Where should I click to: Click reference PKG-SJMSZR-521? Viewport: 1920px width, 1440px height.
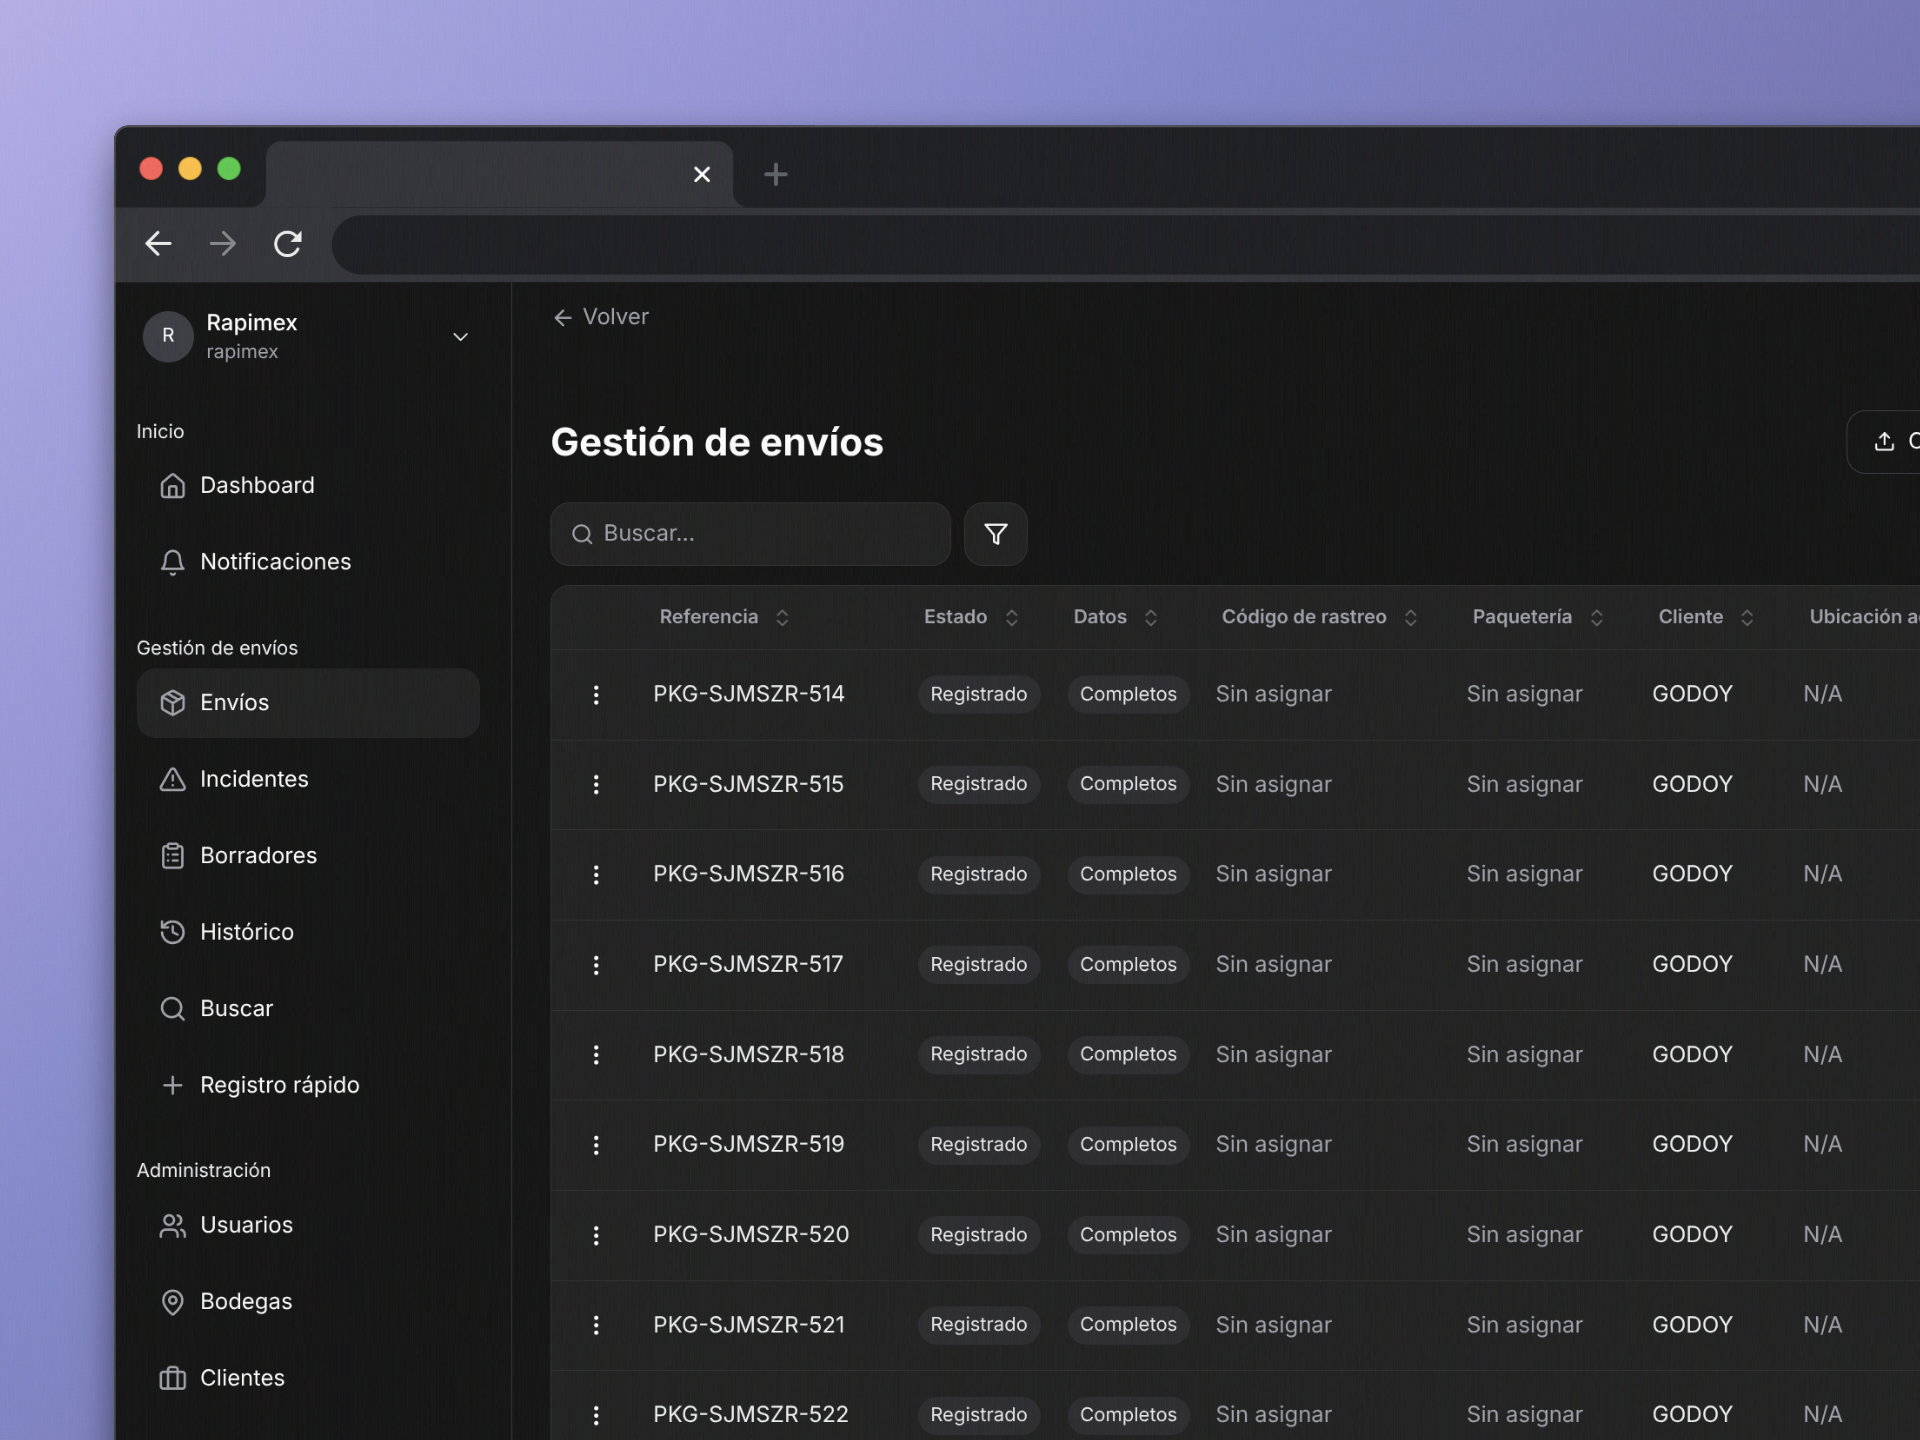tap(749, 1325)
